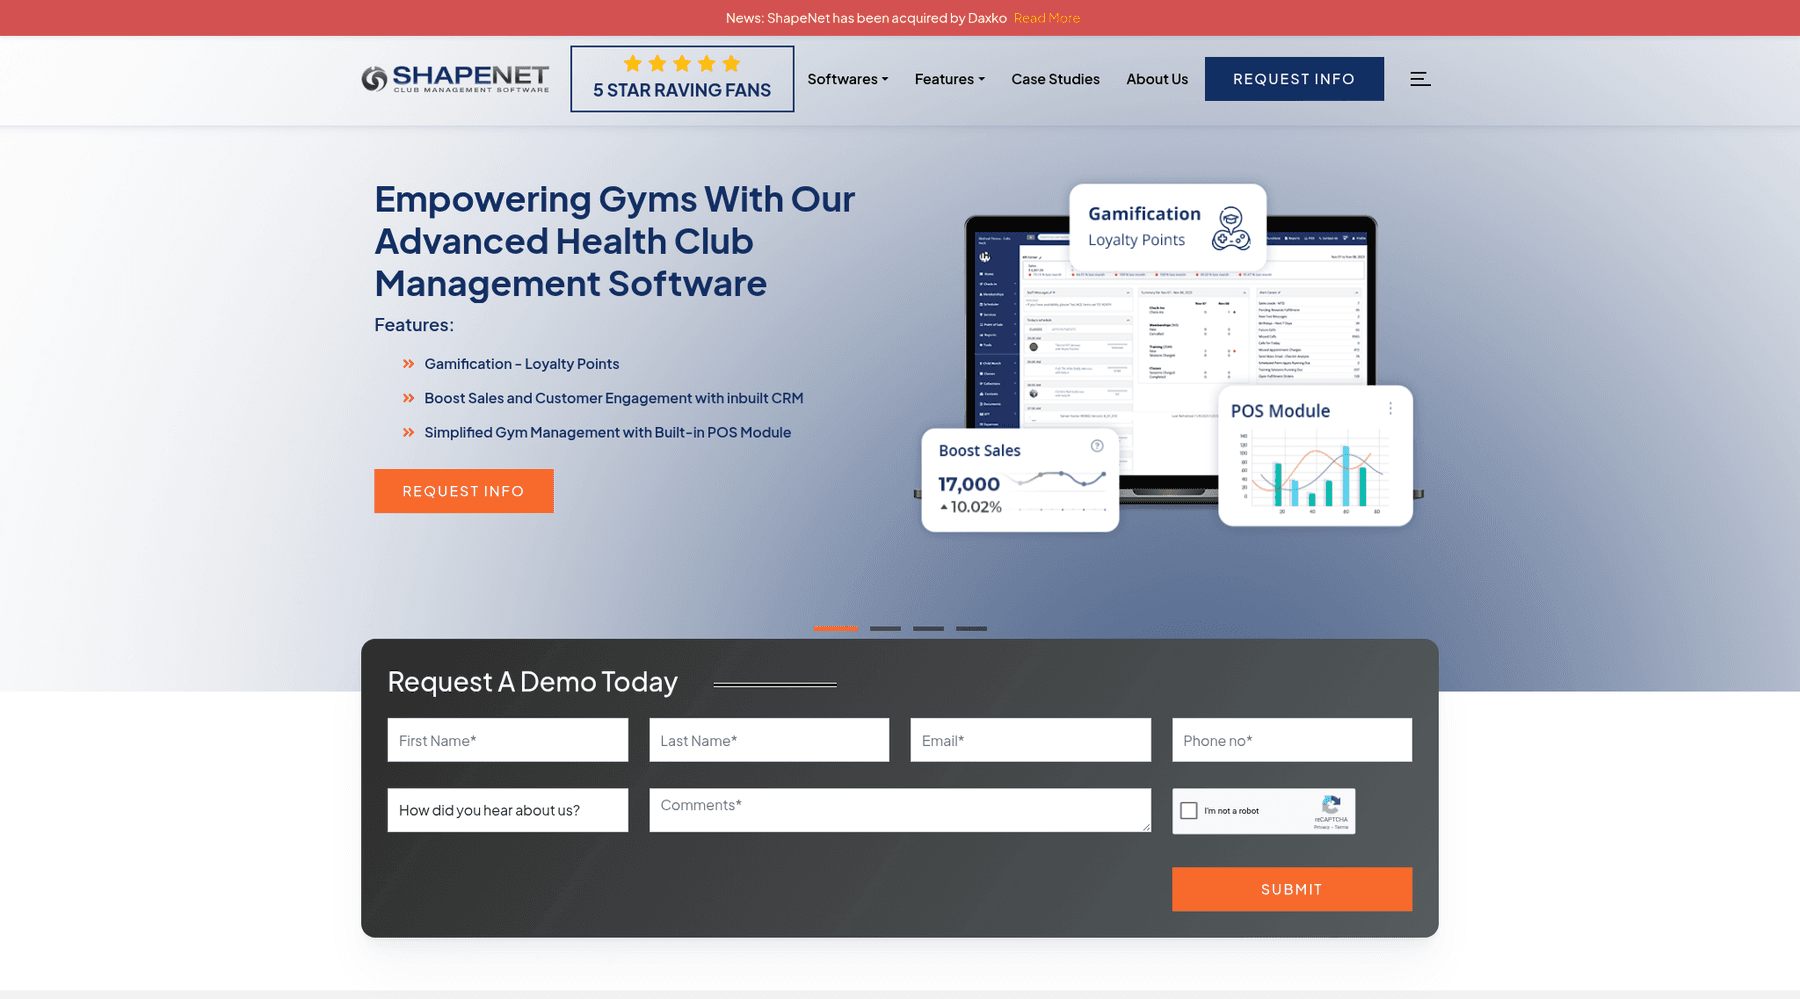Click the ShapeNet logo
This screenshot has width=1800, height=999.
[x=455, y=79]
